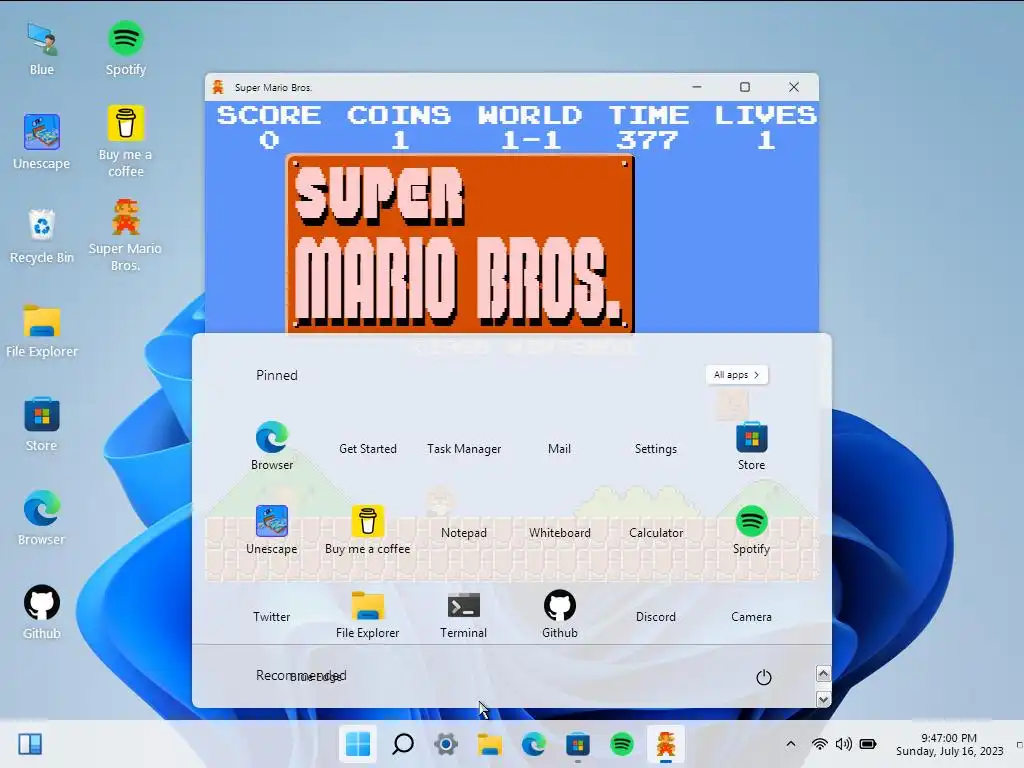Screen dimensions: 1024x768
Task: Open Super Mario Bros. desktop shortcut
Action: click(125, 235)
